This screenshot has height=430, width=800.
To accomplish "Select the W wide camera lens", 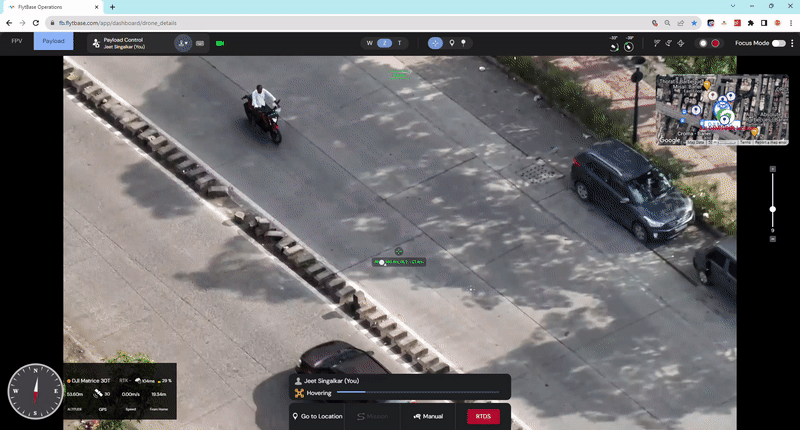I will pos(370,43).
